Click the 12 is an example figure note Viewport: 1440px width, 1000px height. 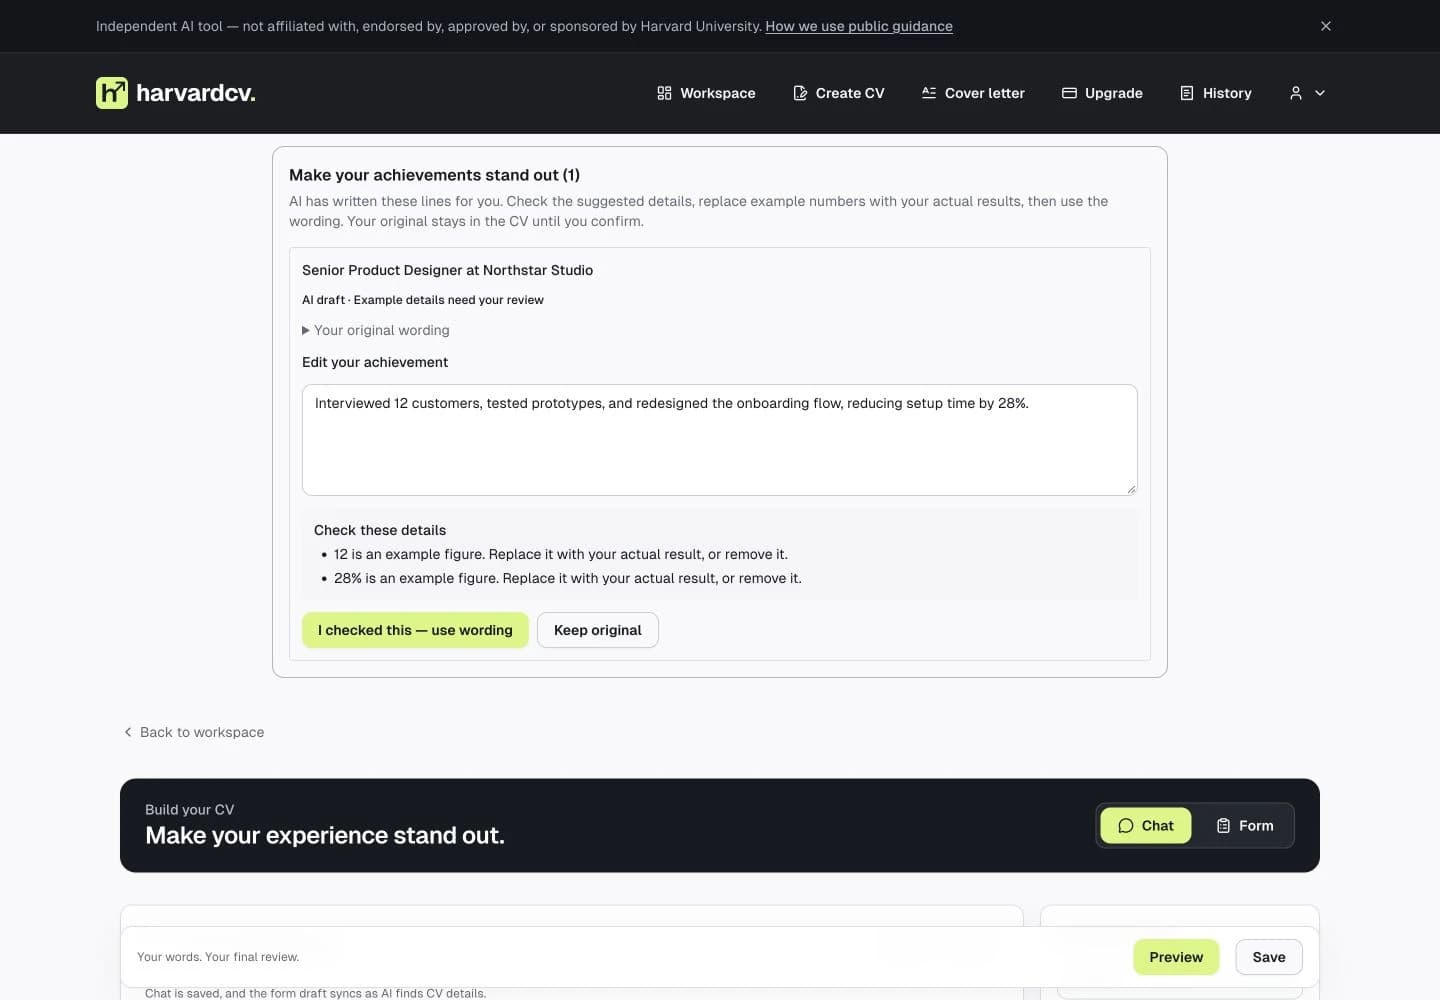click(x=561, y=554)
